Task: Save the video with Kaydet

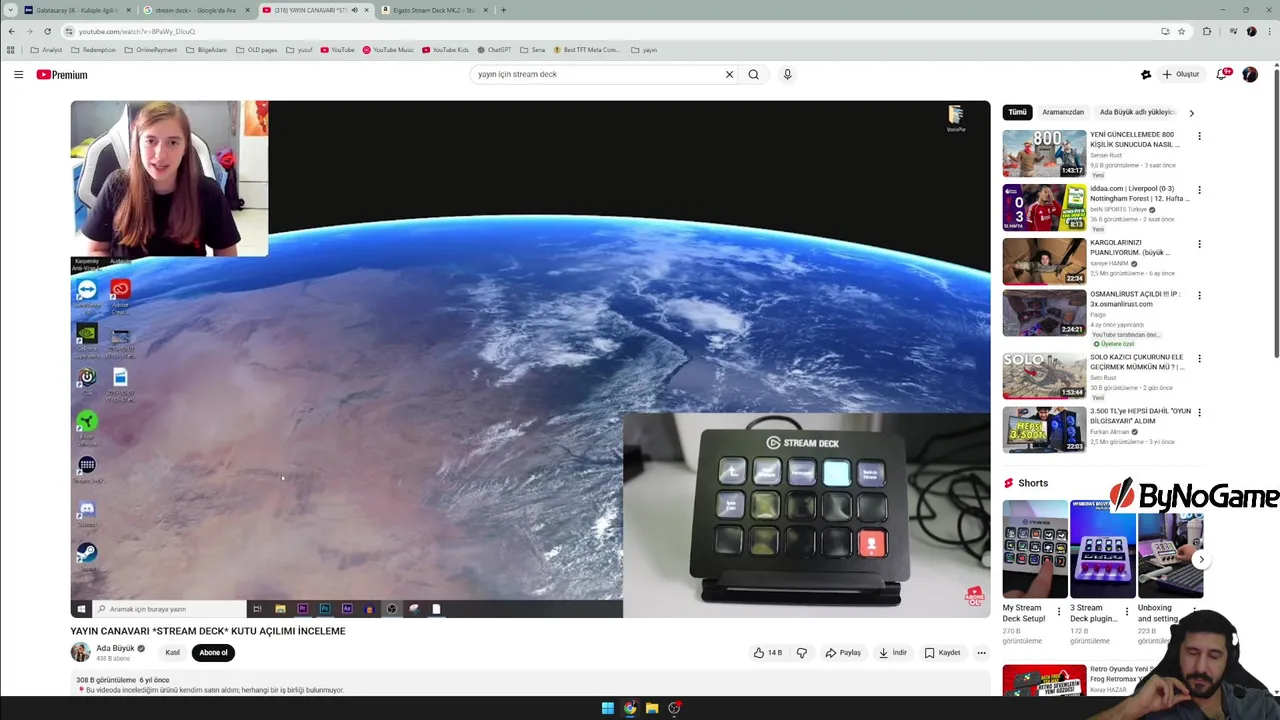Action: (x=942, y=653)
